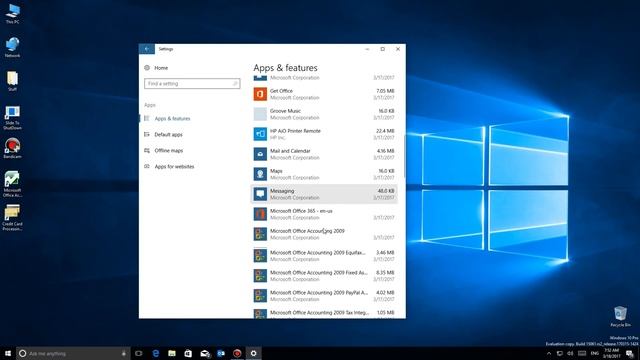Click the Accounting 2009 PayPal icon
The width and height of the screenshot is (640, 360).
point(260,296)
